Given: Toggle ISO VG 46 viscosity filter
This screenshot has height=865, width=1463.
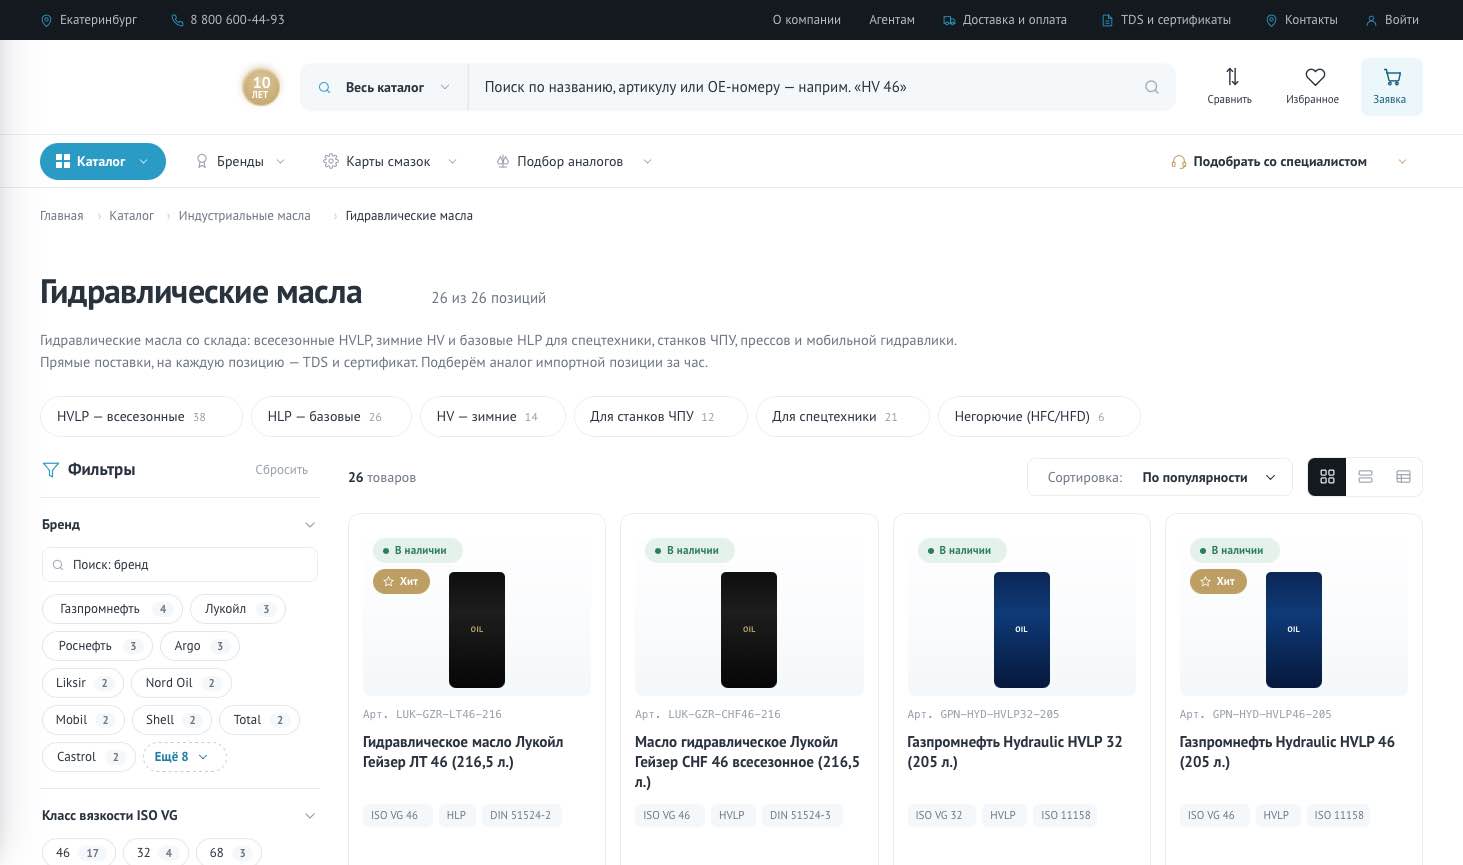Looking at the screenshot, I should (x=78, y=853).
